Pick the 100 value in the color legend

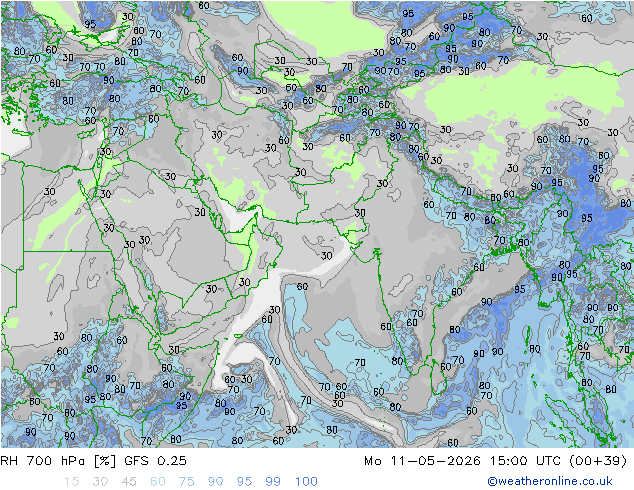pyautogui.click(x=306, y=482)
